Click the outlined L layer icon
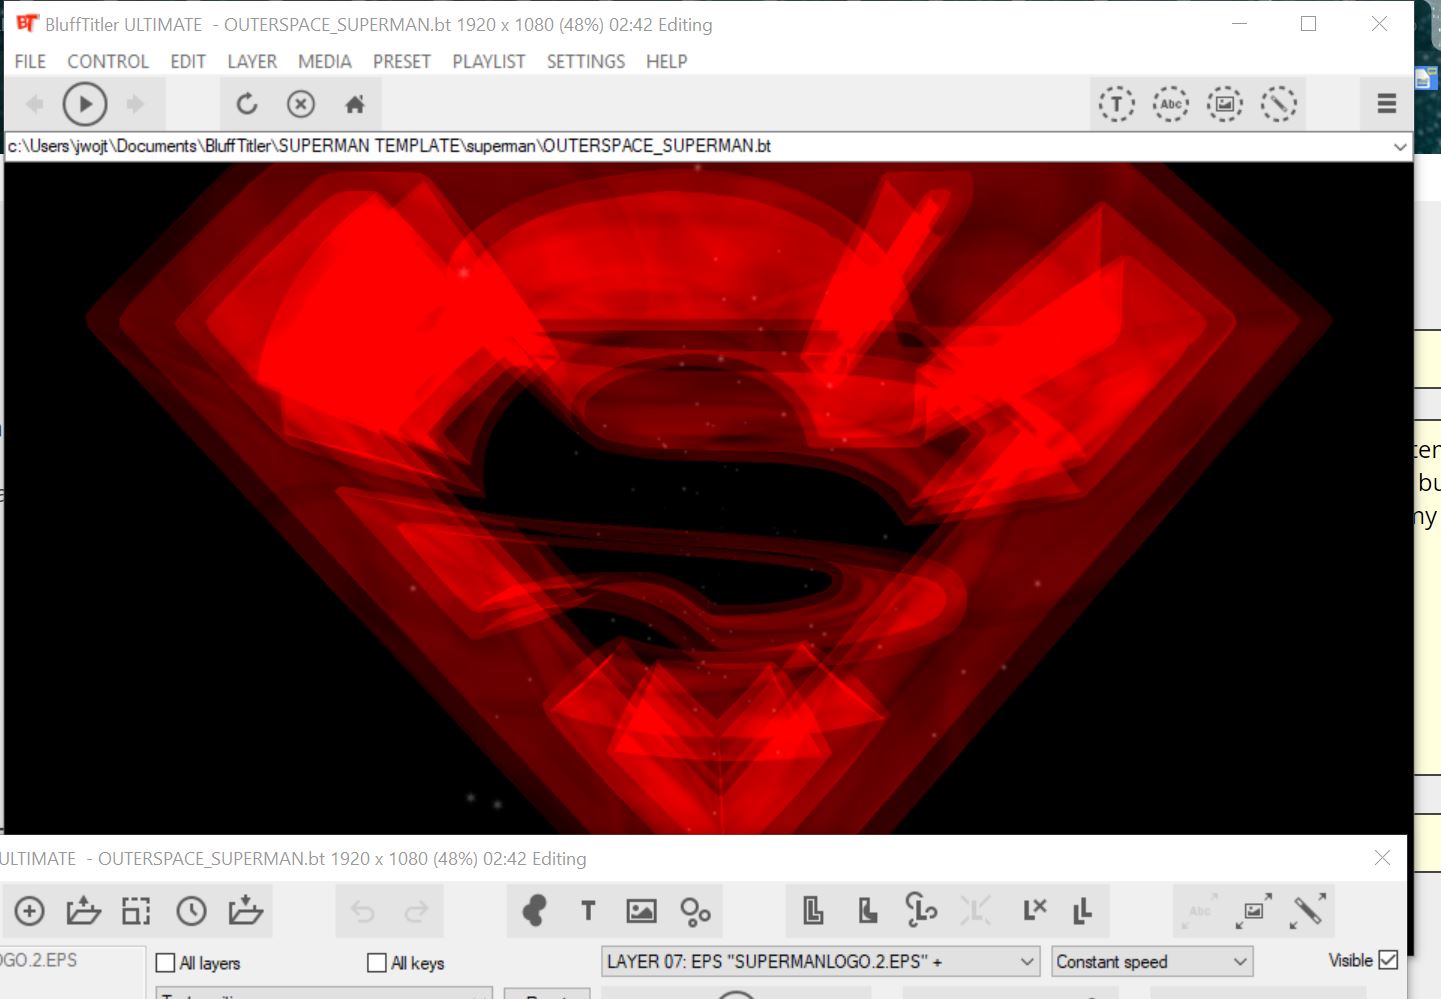This screenshot has height=999, width=1441. (x=814, y=911)
